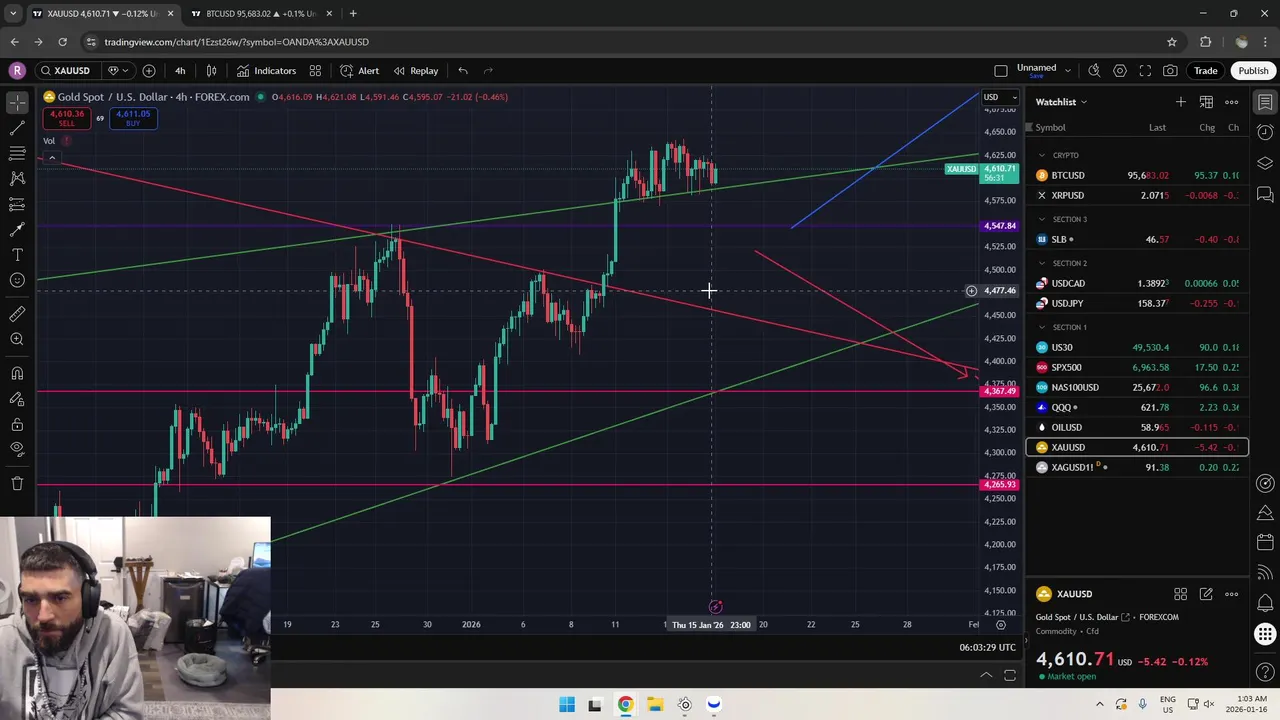Collapse the CRYPTO watchlist section

1042,155
